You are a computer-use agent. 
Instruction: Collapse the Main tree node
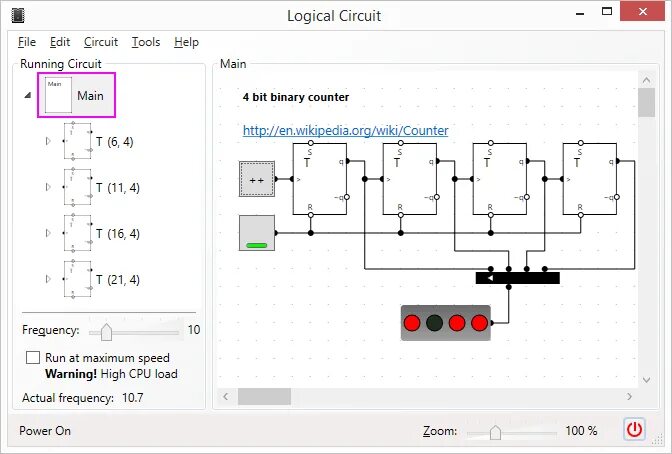pos(28,95)
